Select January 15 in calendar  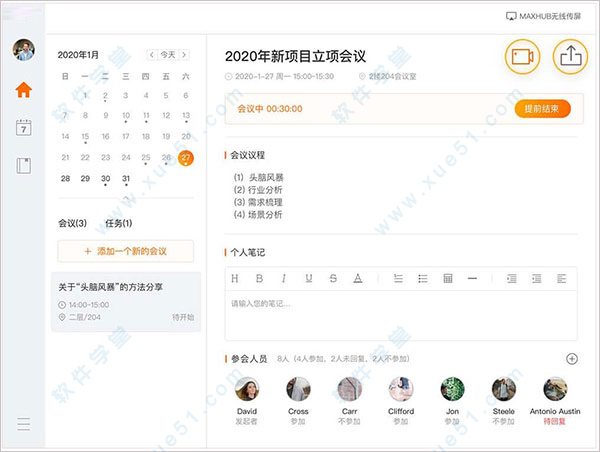click(85, 137)
